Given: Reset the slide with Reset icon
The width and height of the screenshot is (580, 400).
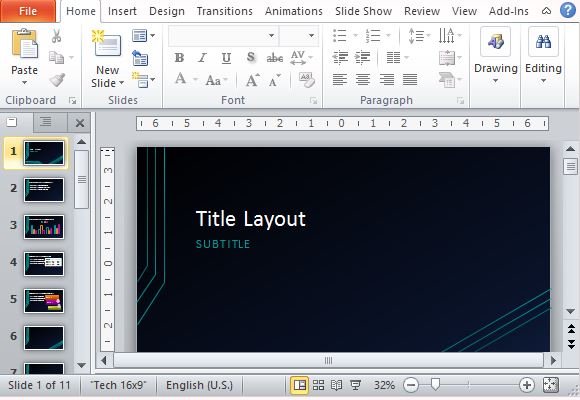Looking at the screenshot, I should click(140, 58).
